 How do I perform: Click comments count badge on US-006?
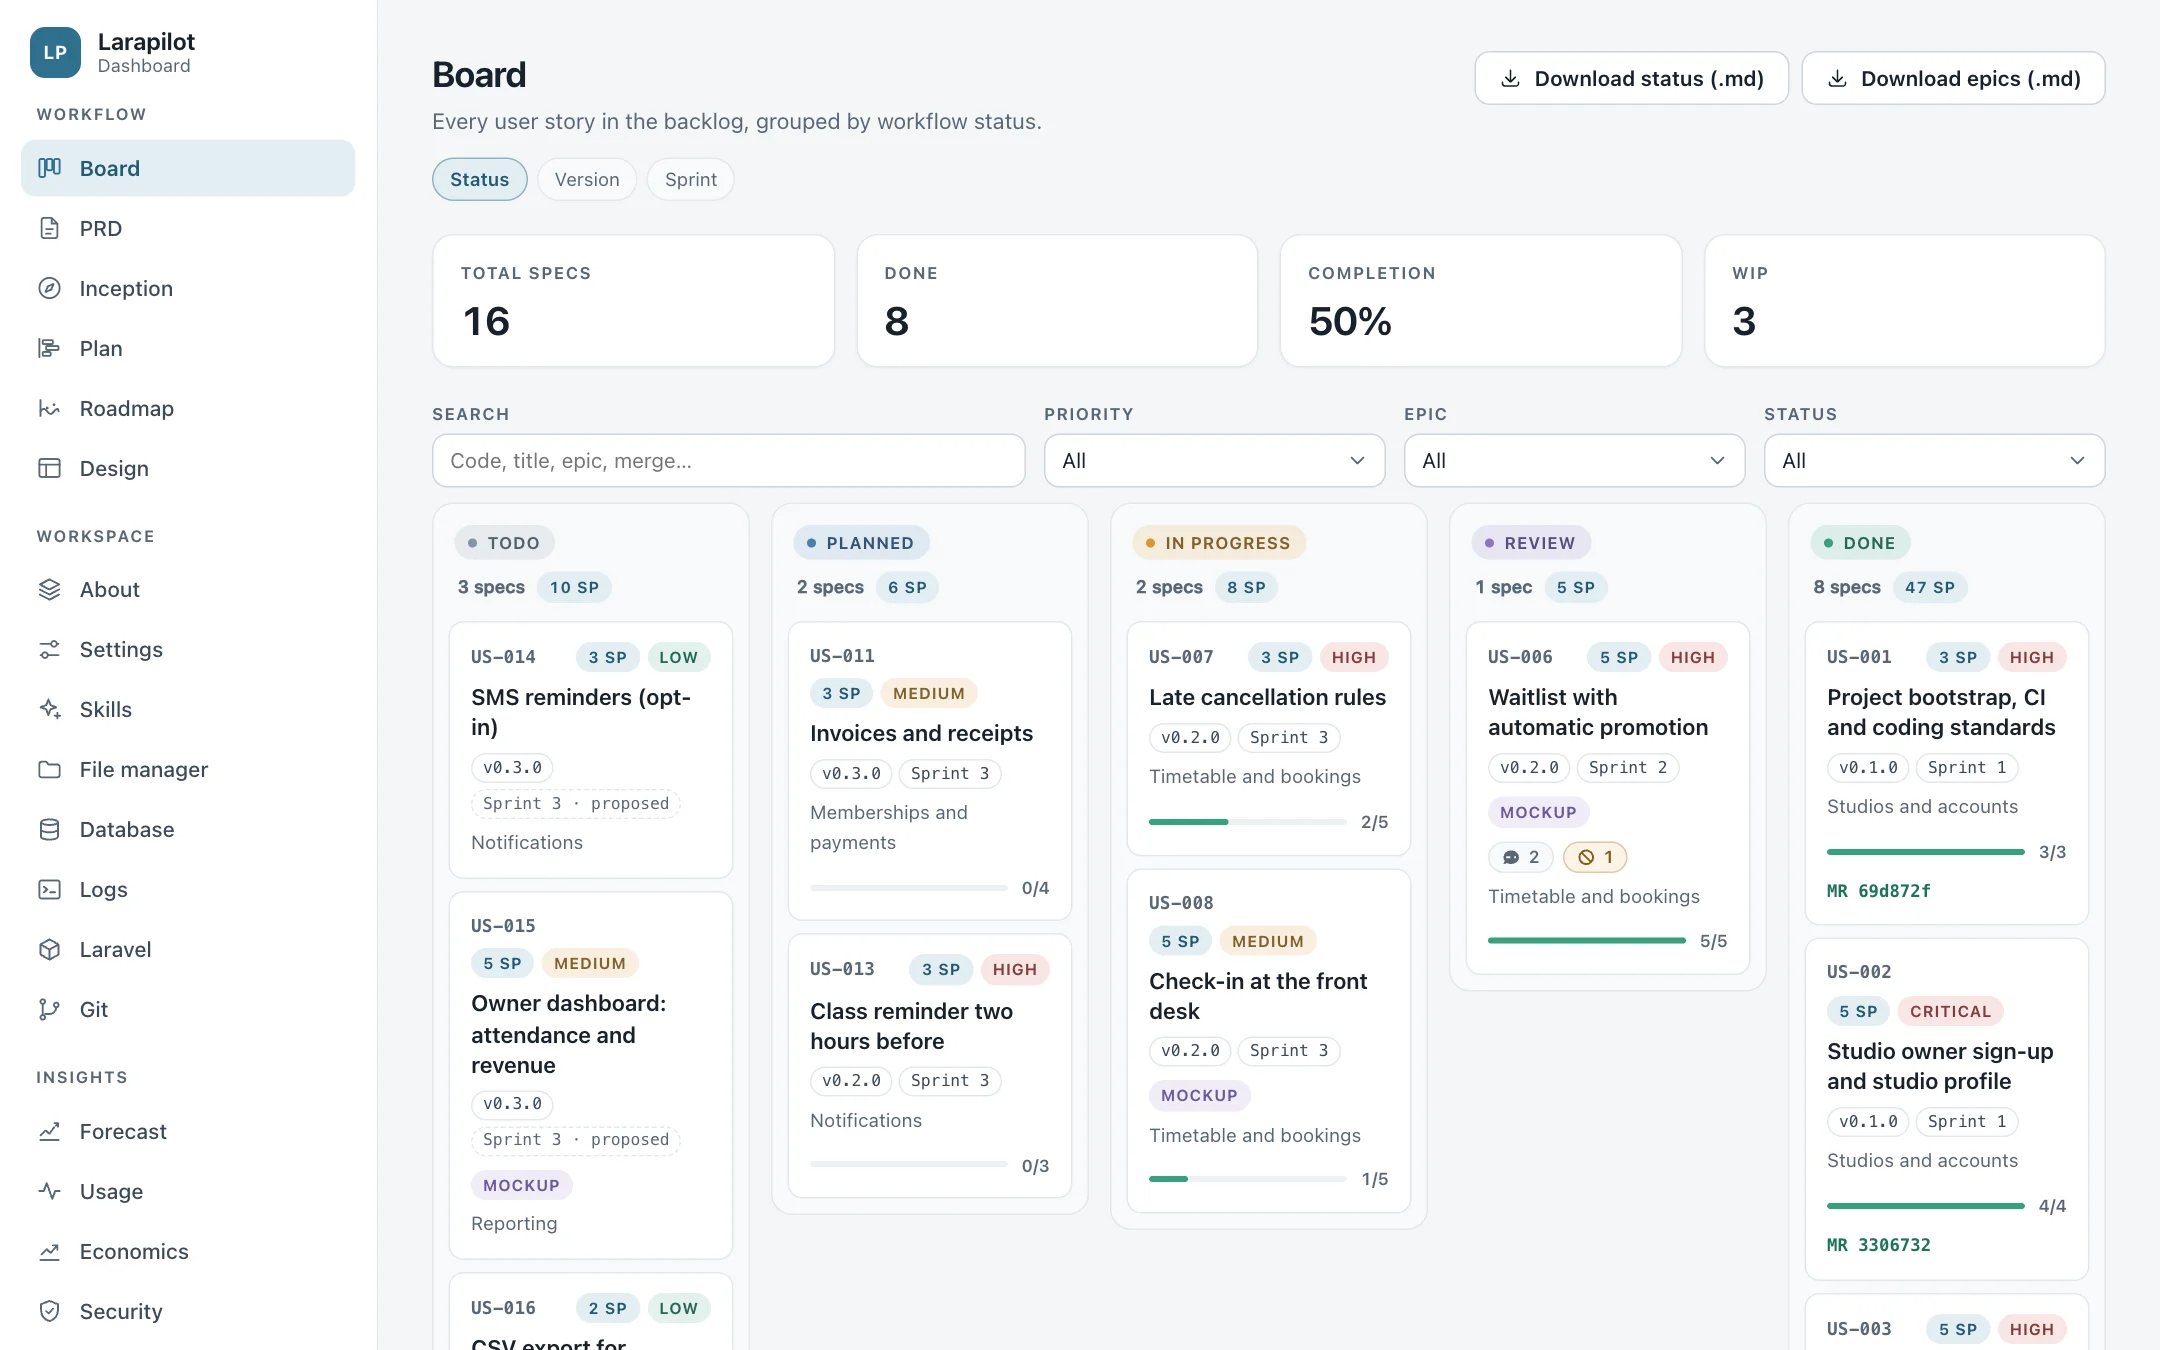[x=1520, y=857]
